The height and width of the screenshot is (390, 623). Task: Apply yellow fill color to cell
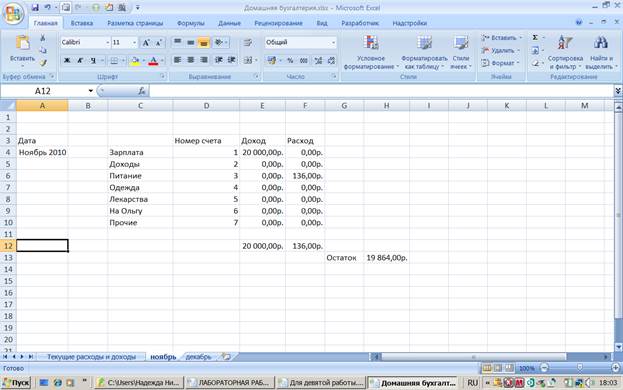point(135,60)
